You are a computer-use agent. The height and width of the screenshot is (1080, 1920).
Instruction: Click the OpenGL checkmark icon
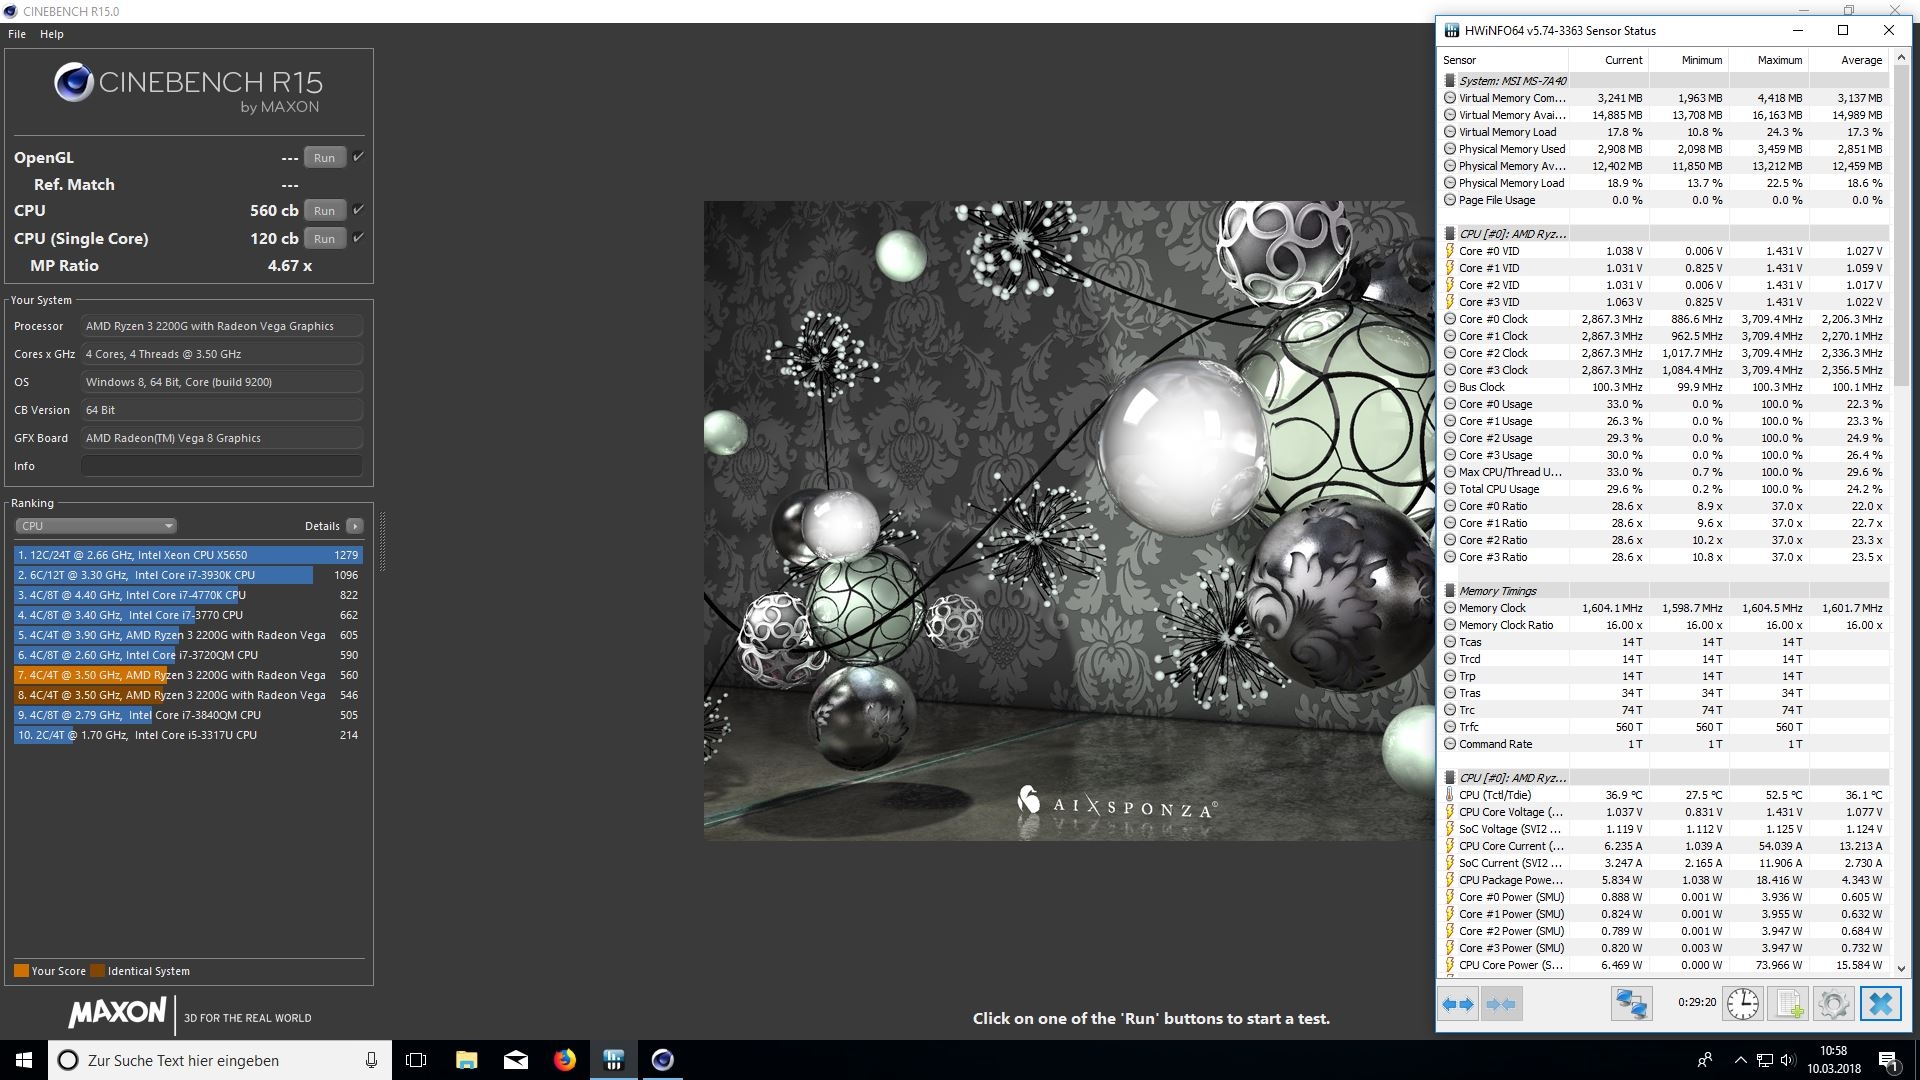[359, 157]
